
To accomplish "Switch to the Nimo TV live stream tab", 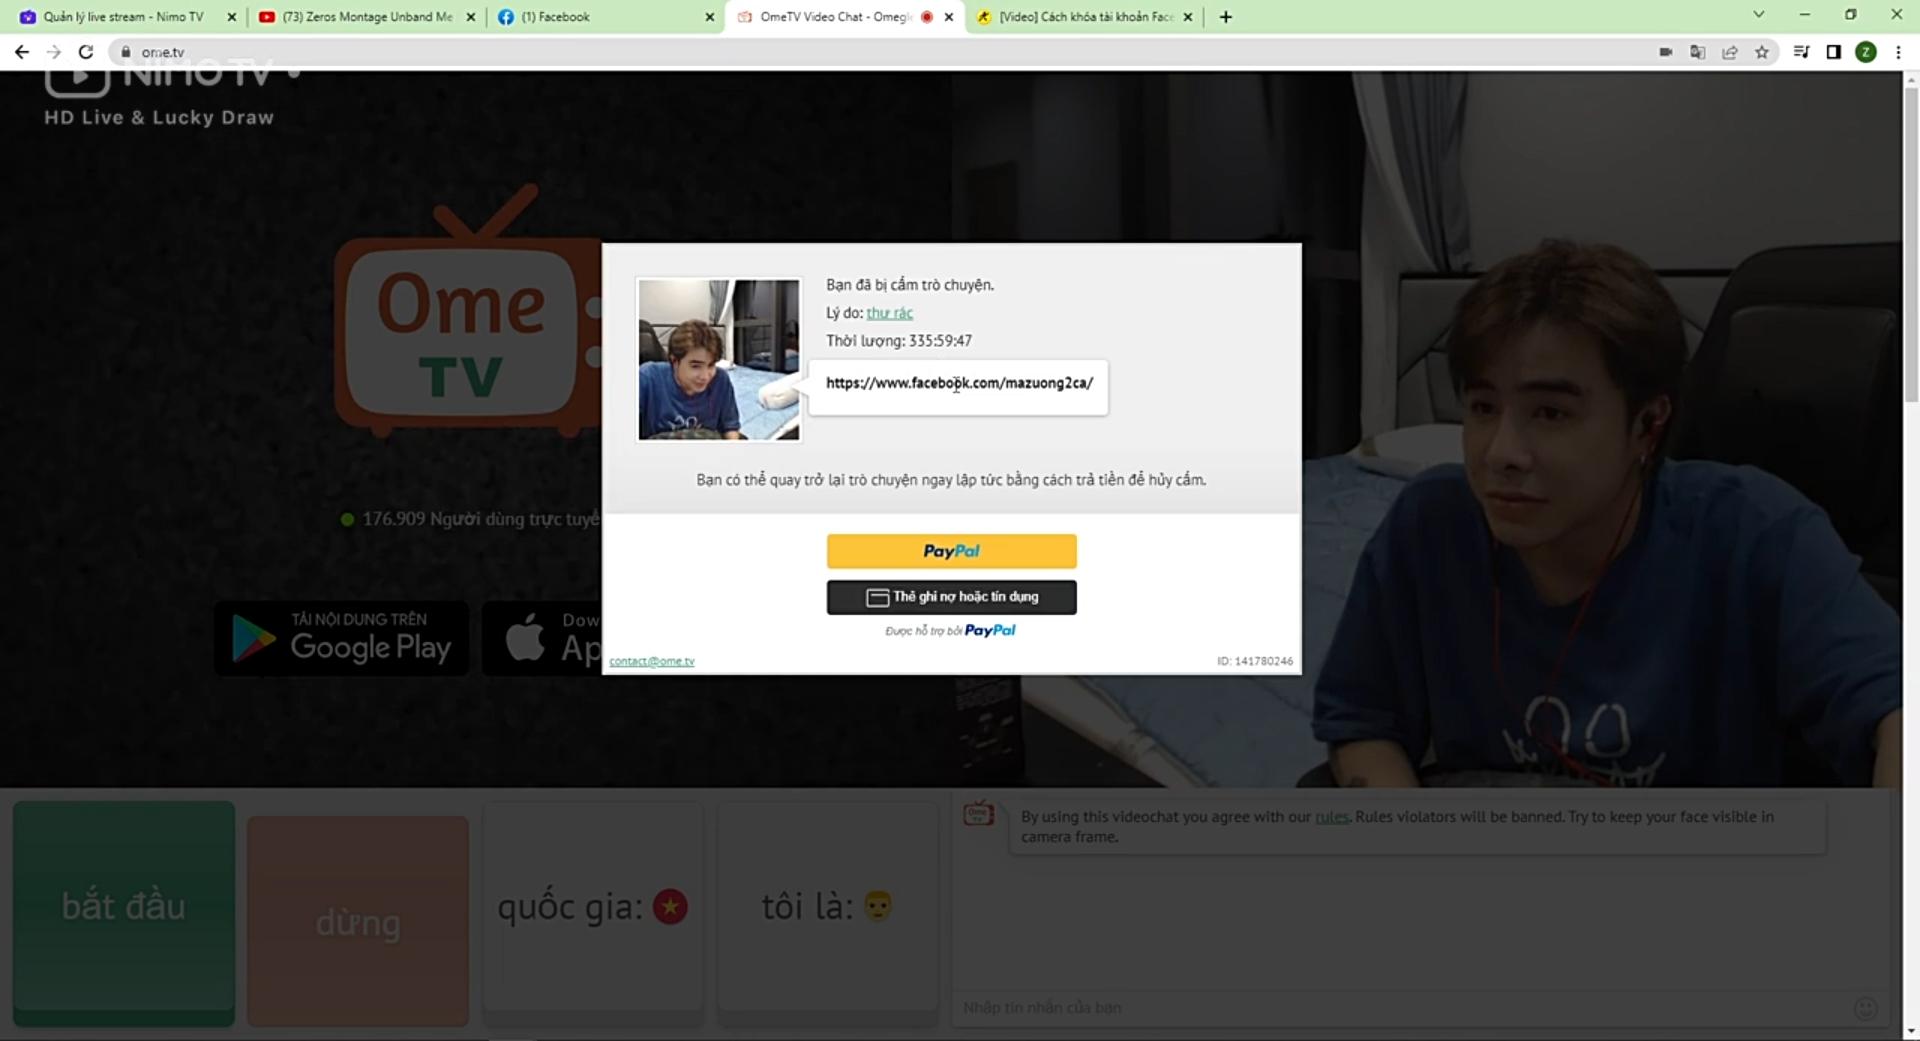I will click(x=123, y=17).
